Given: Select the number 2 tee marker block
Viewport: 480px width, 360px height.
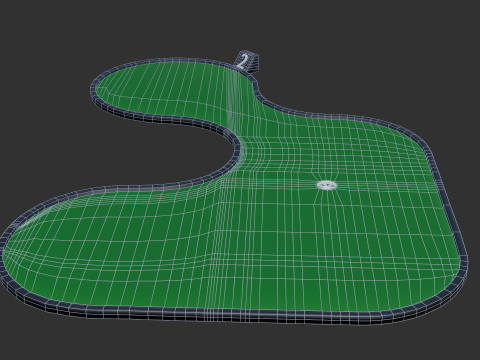Looking at the screenshot, I should (x=246, y=61).
